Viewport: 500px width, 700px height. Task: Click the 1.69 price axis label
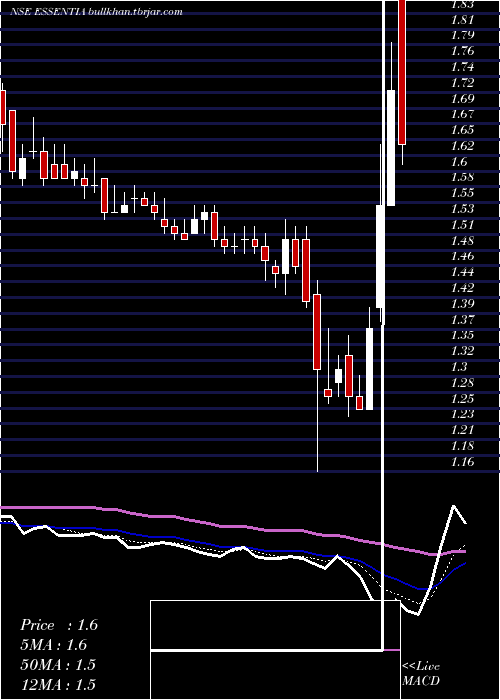click(x=462, y=99)
